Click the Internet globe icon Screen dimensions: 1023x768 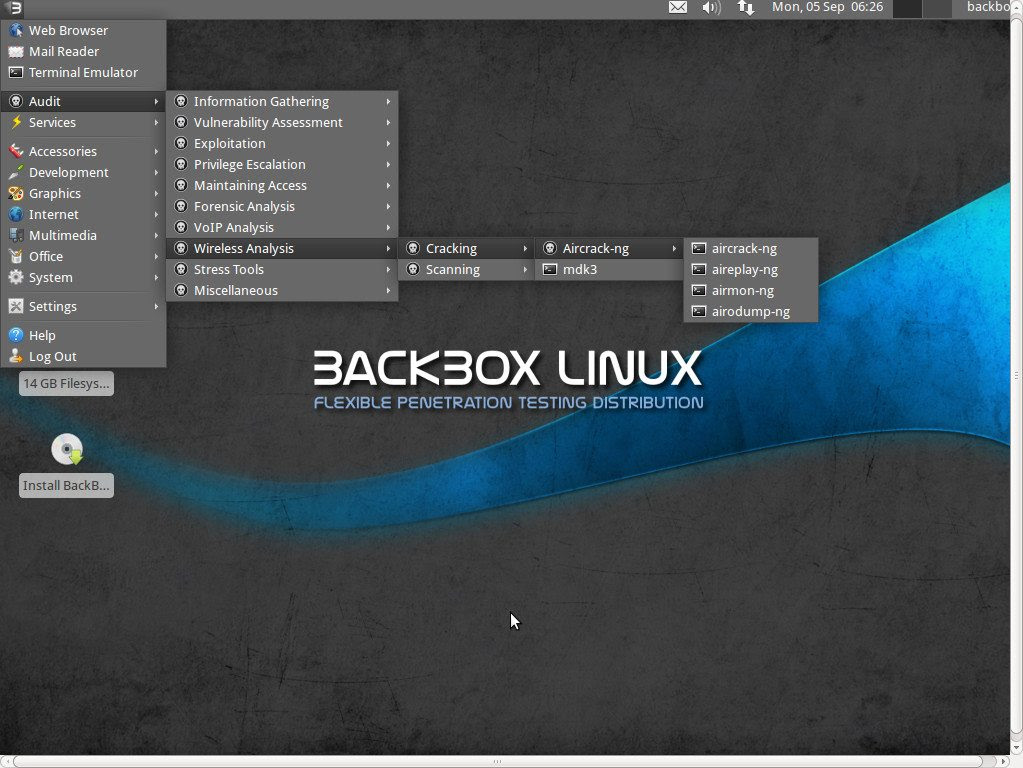pyautogui.click(x=16, y=214)
